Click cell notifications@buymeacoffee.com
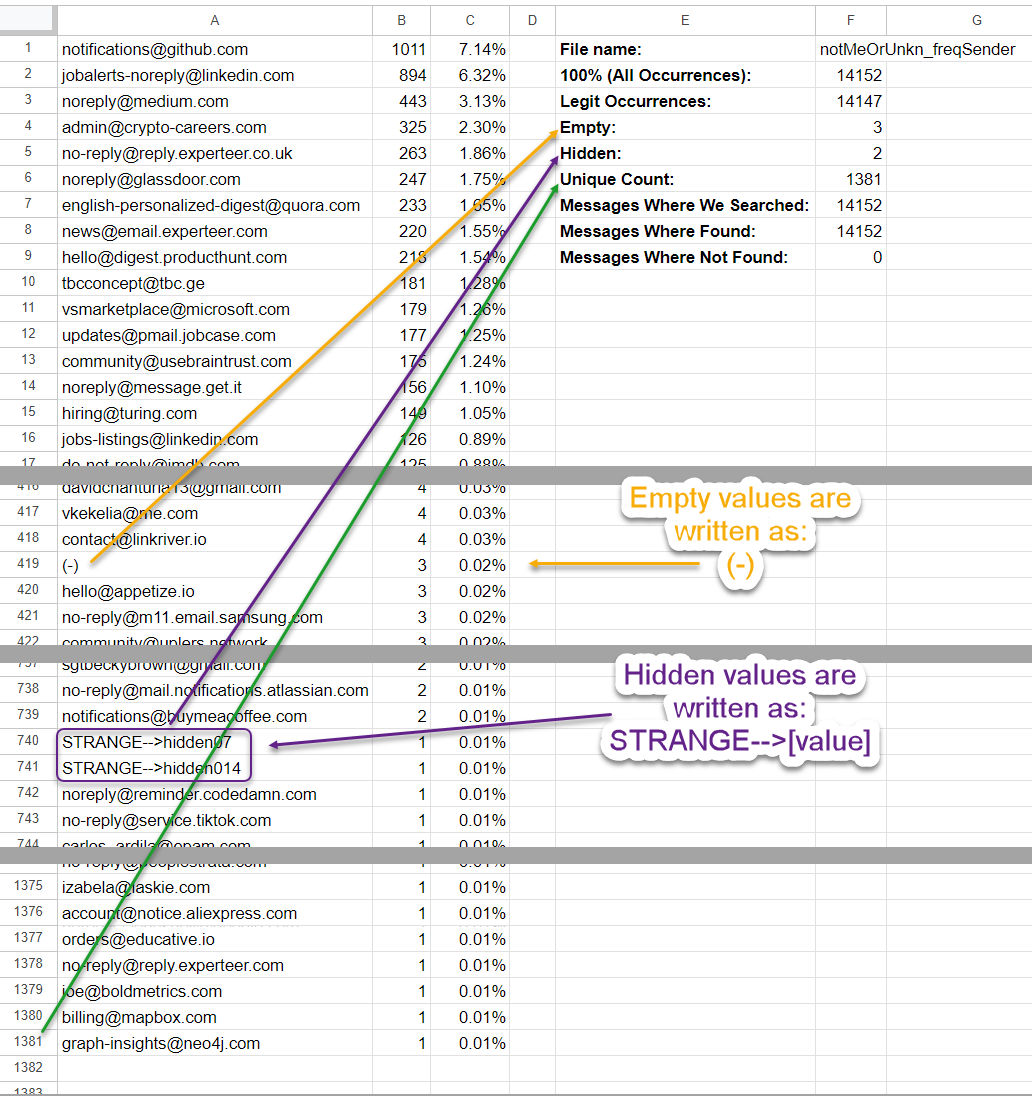 coord(215,716)
